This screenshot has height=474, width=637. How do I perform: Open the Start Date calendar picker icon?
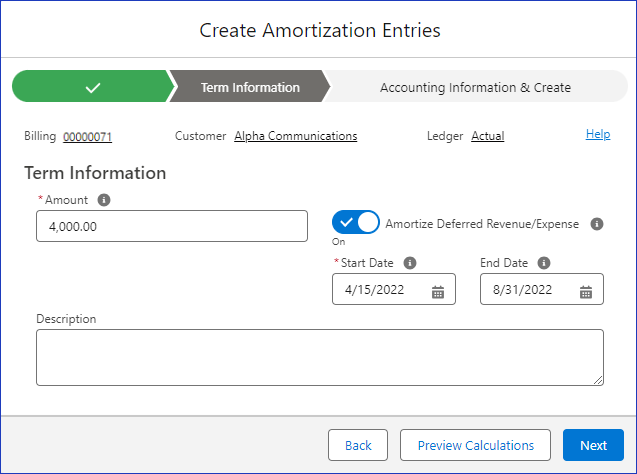(438, 292)
